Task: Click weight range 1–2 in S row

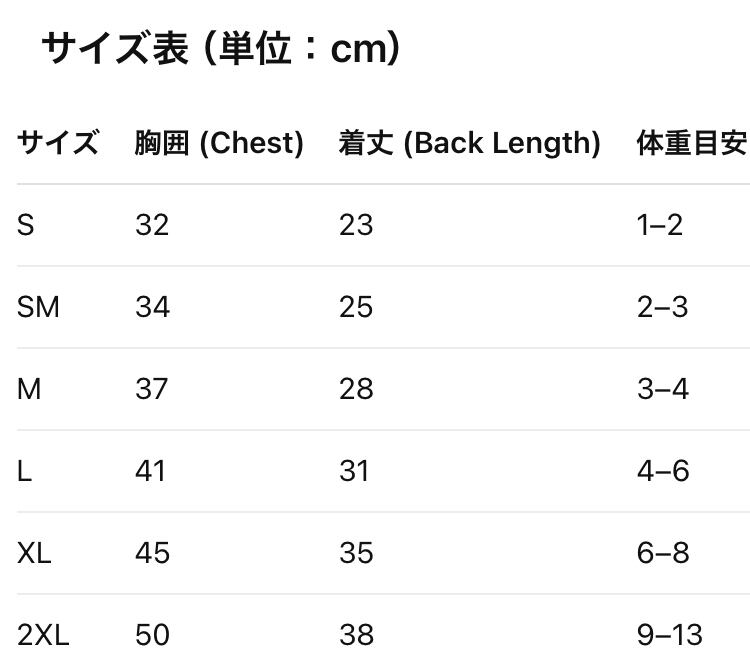Action: 660,225
